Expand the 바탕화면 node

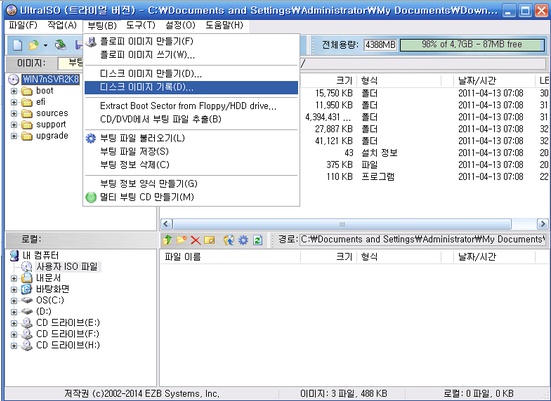click(x=14, y=290)
